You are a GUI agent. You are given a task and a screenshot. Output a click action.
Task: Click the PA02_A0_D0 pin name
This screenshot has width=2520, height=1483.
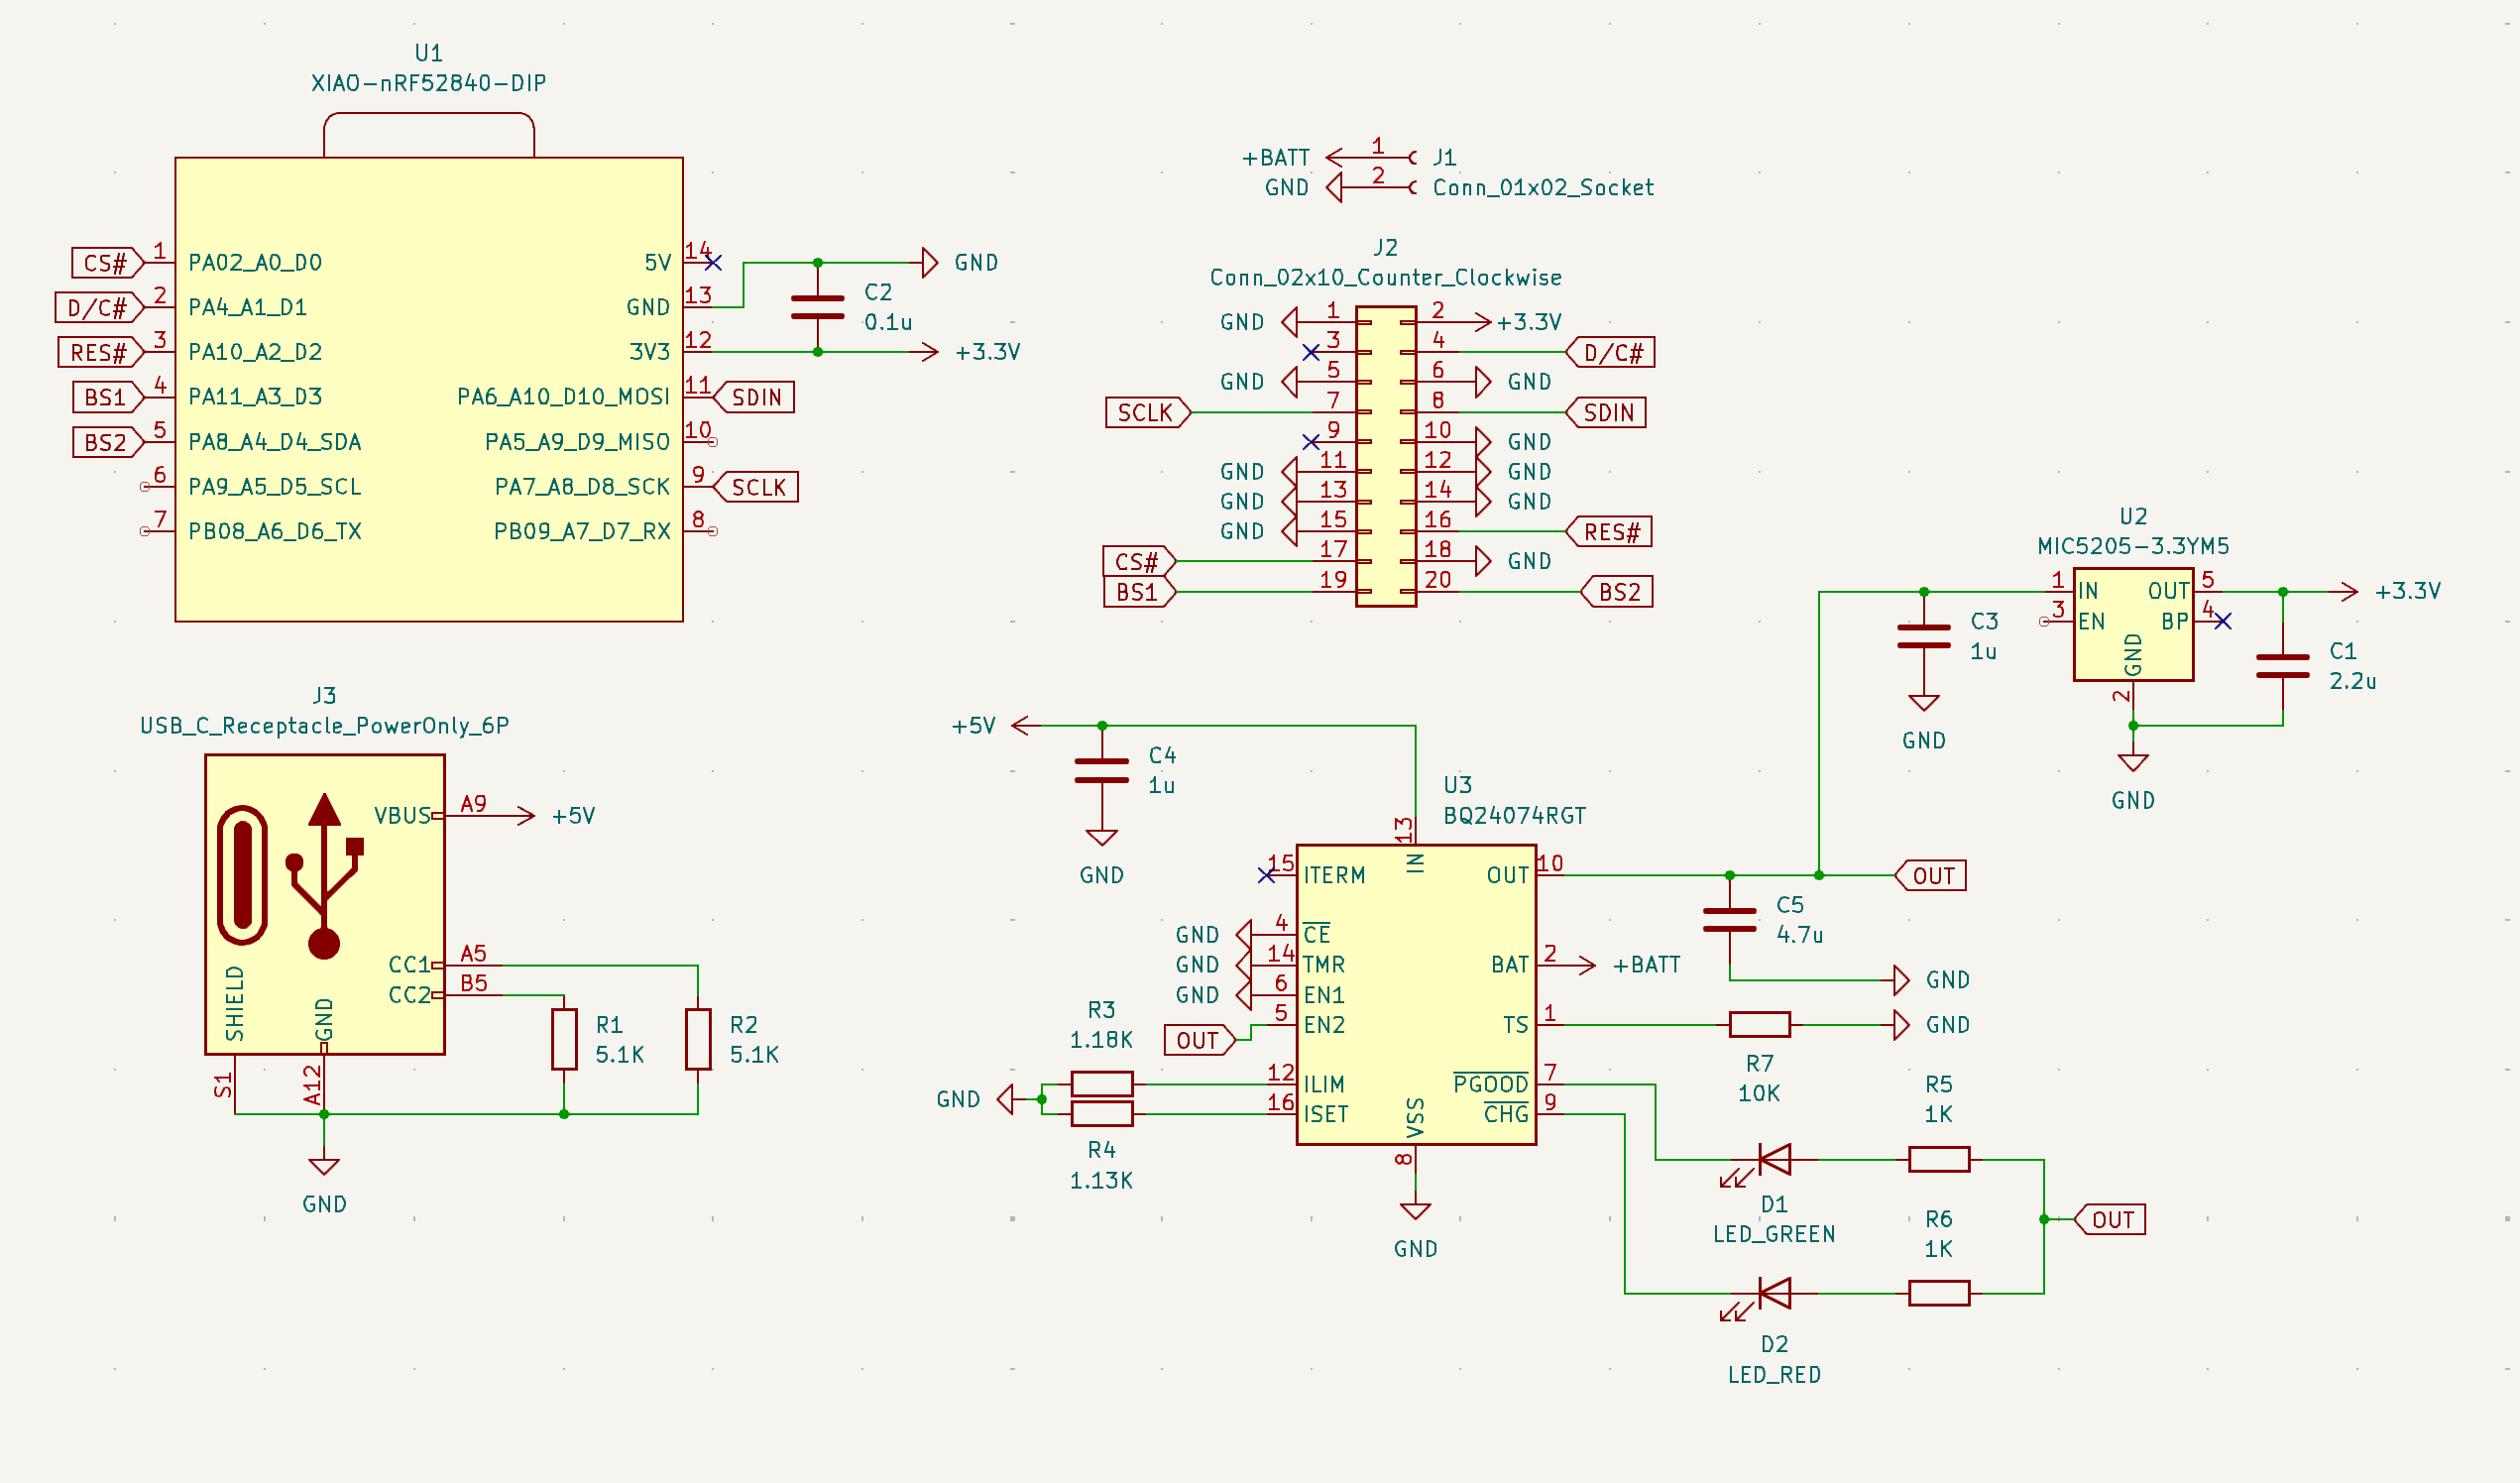(x=255, y=262)
